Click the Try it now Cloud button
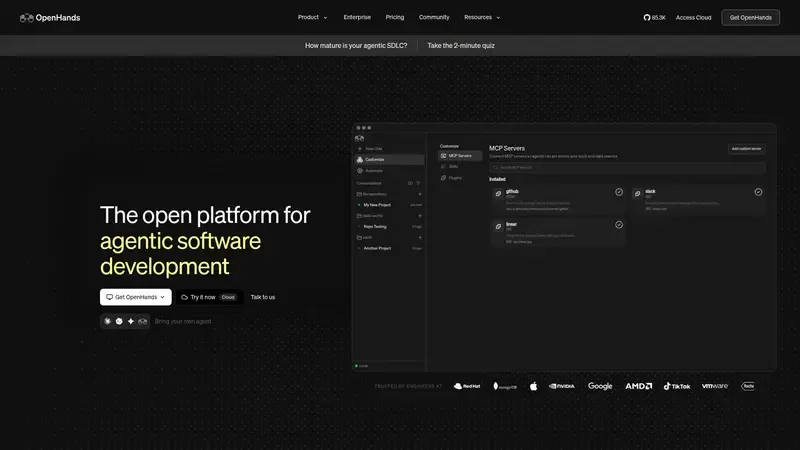 [210, 297]
